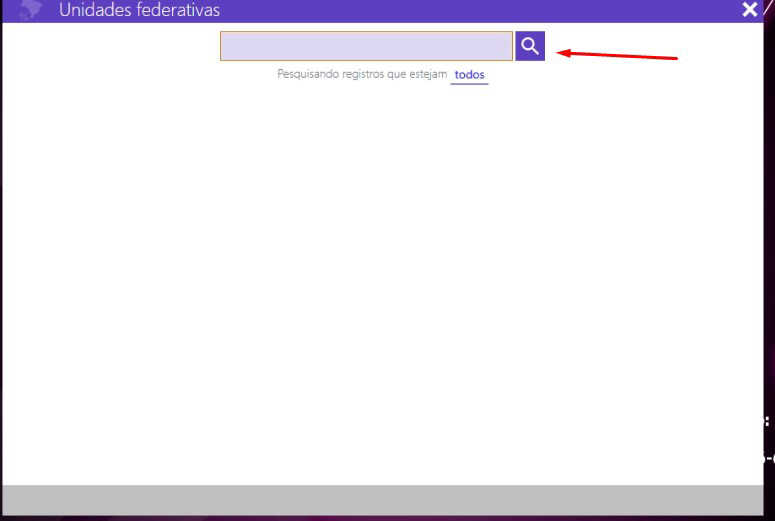Focus the Unidades federativas search field

366,46
